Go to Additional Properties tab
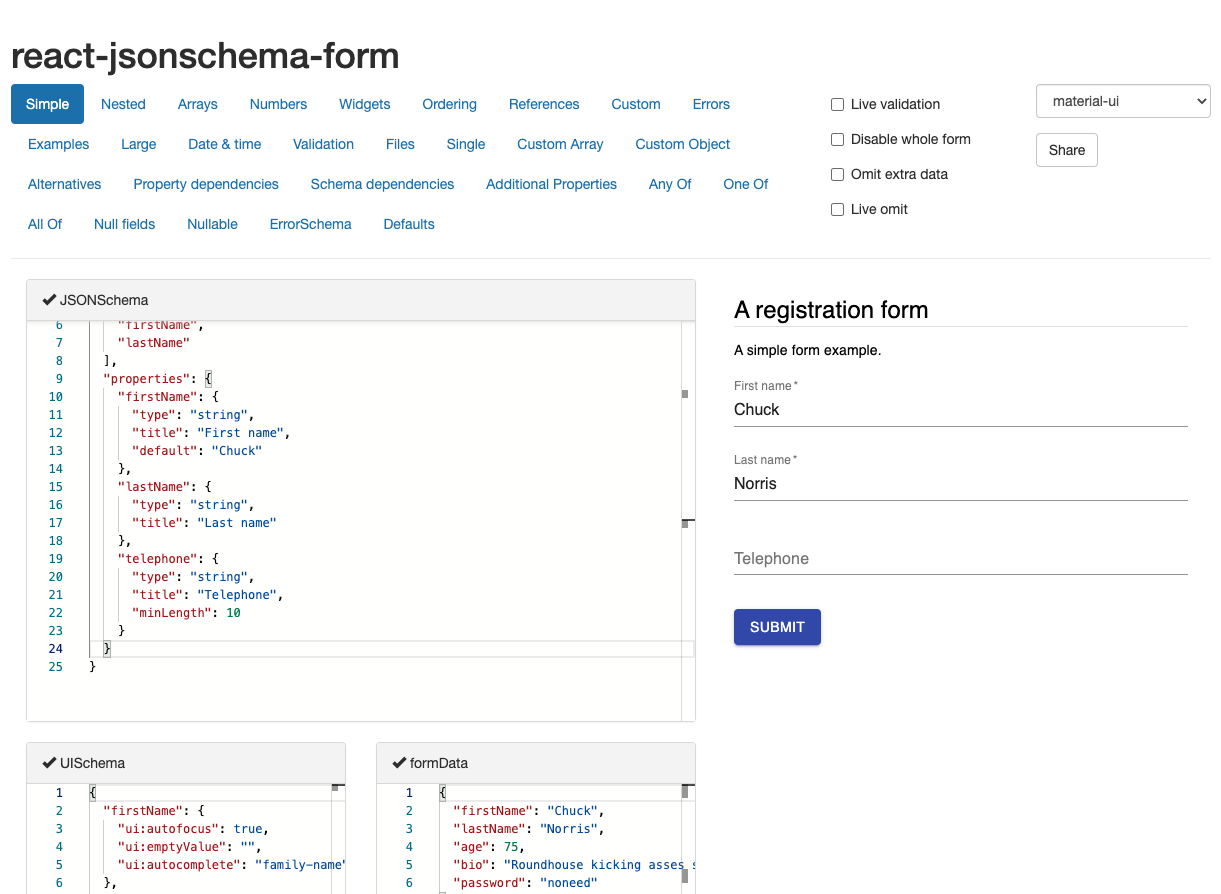The width and height of the screenshot is (1221, 894). 551,184
